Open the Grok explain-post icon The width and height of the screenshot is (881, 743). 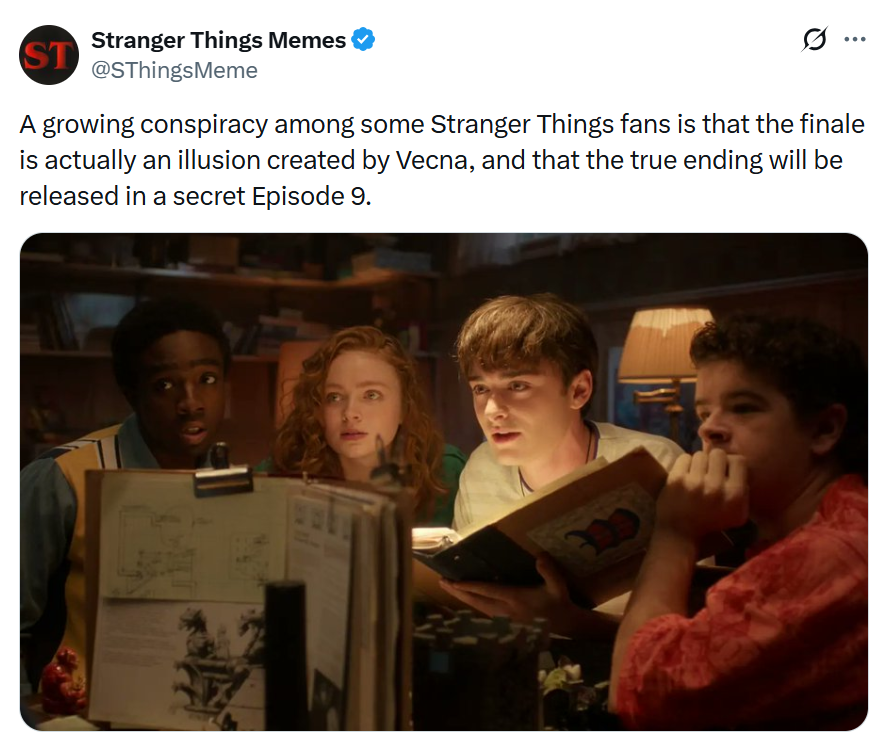point(814,40)
